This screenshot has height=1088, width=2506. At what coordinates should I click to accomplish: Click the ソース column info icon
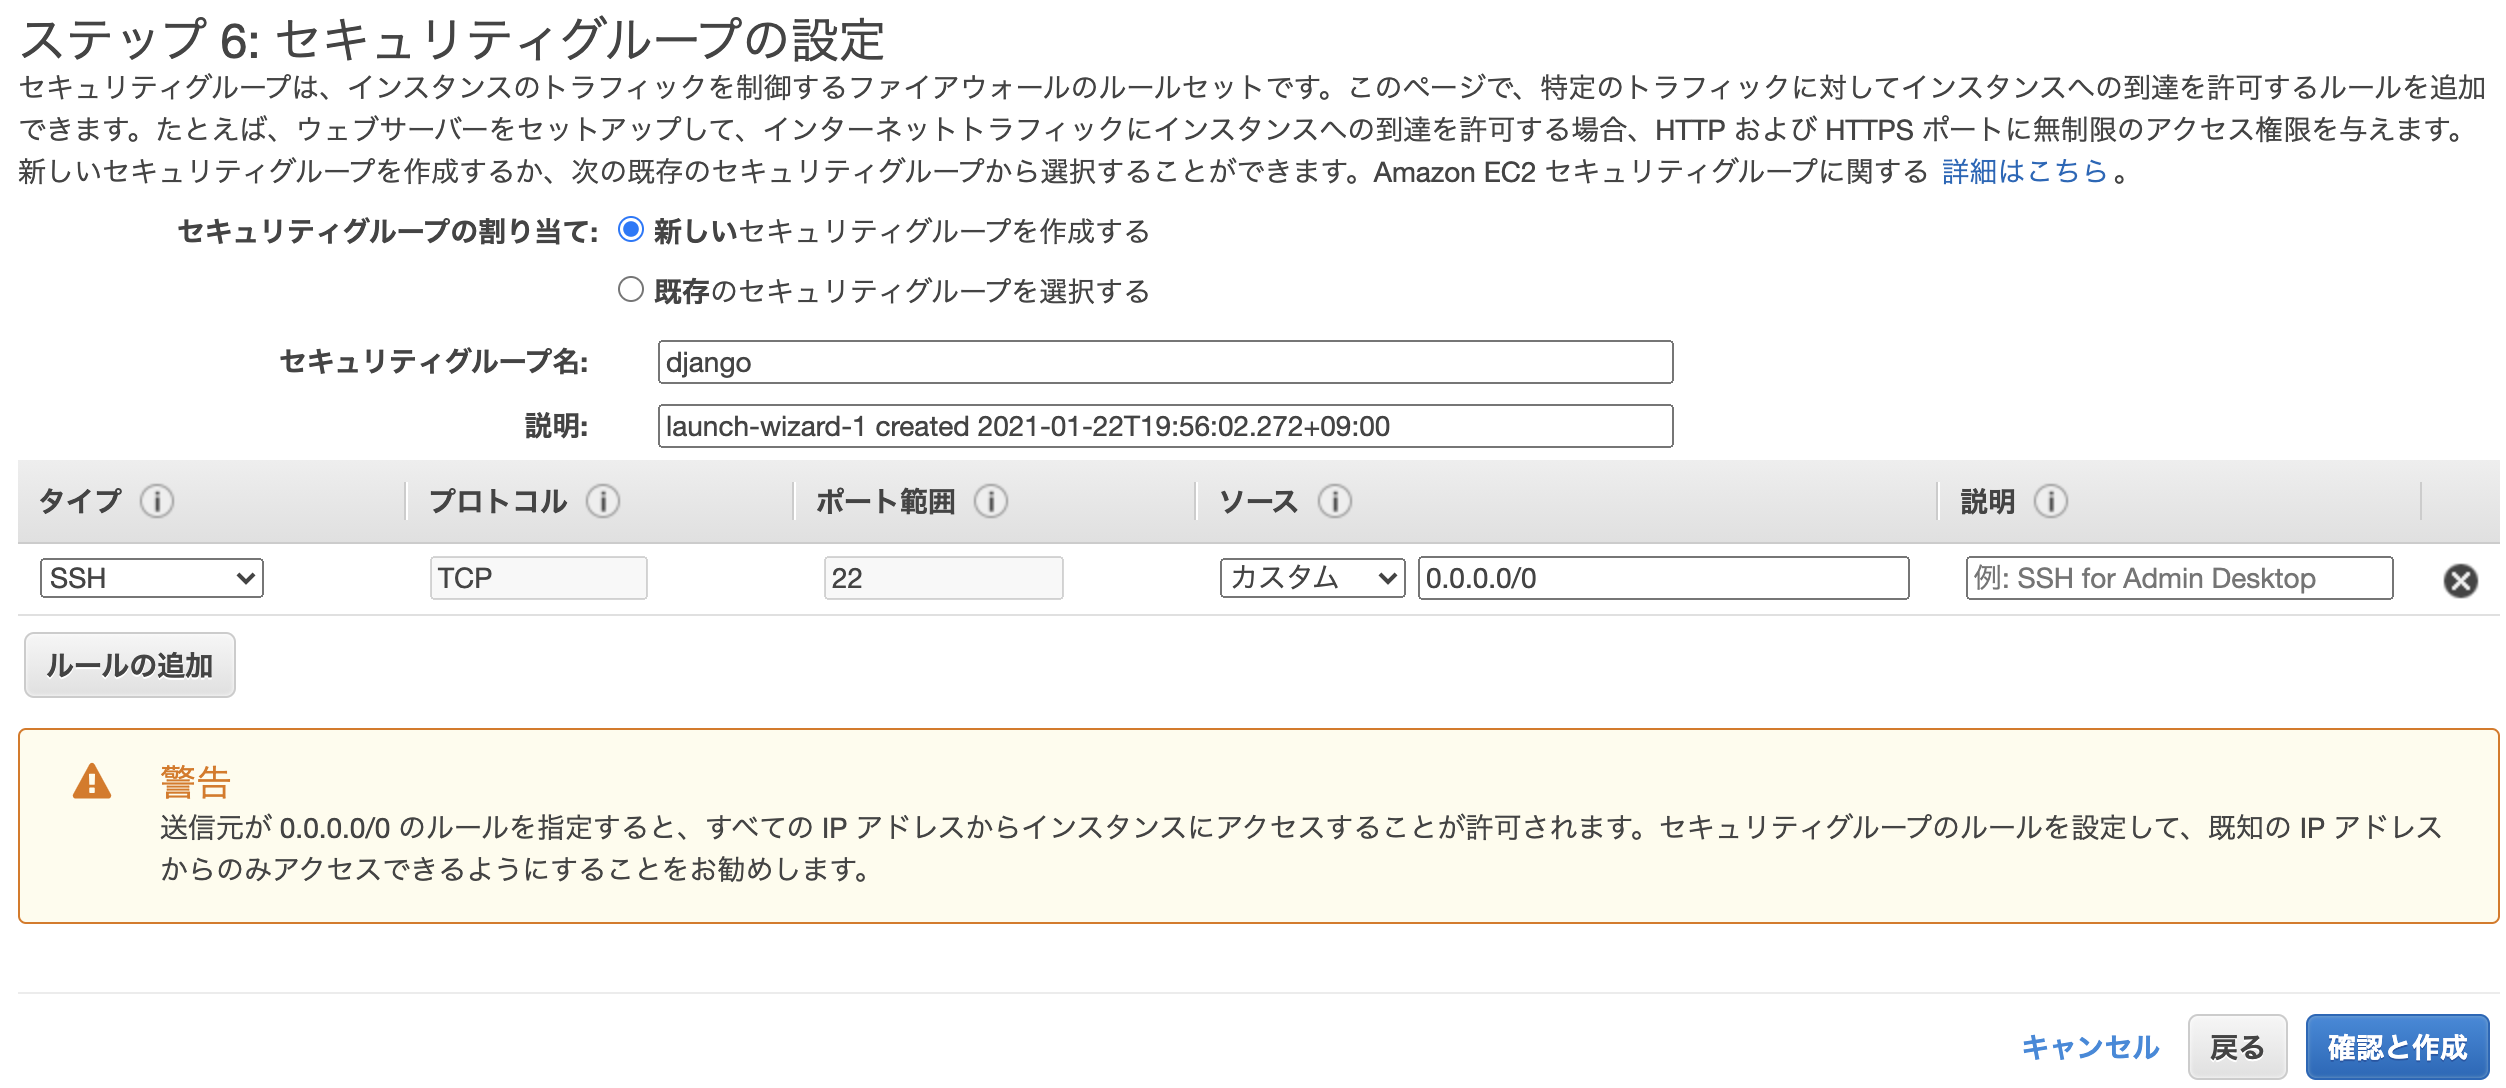click(1335, 503)
